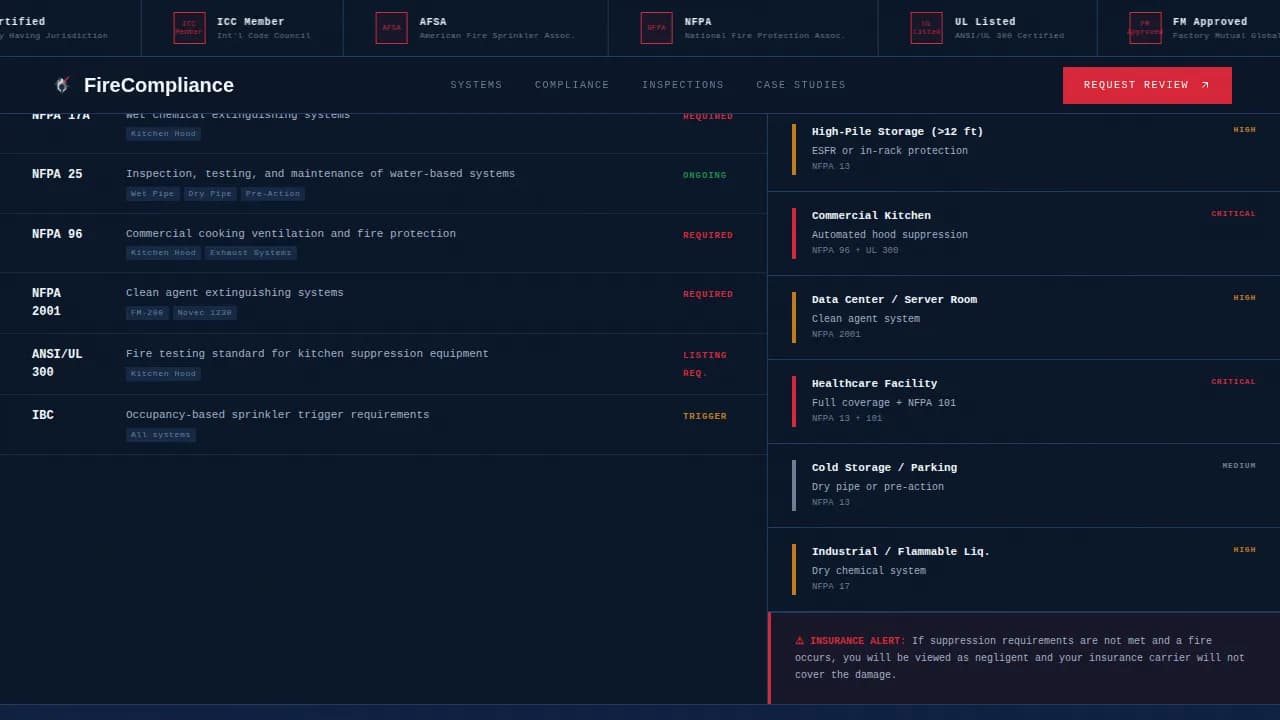Viewport: 1280px width, 720px height.
Task: Open the Systems nav menu item
Action: pyautogui.click(x=476, y=85)
